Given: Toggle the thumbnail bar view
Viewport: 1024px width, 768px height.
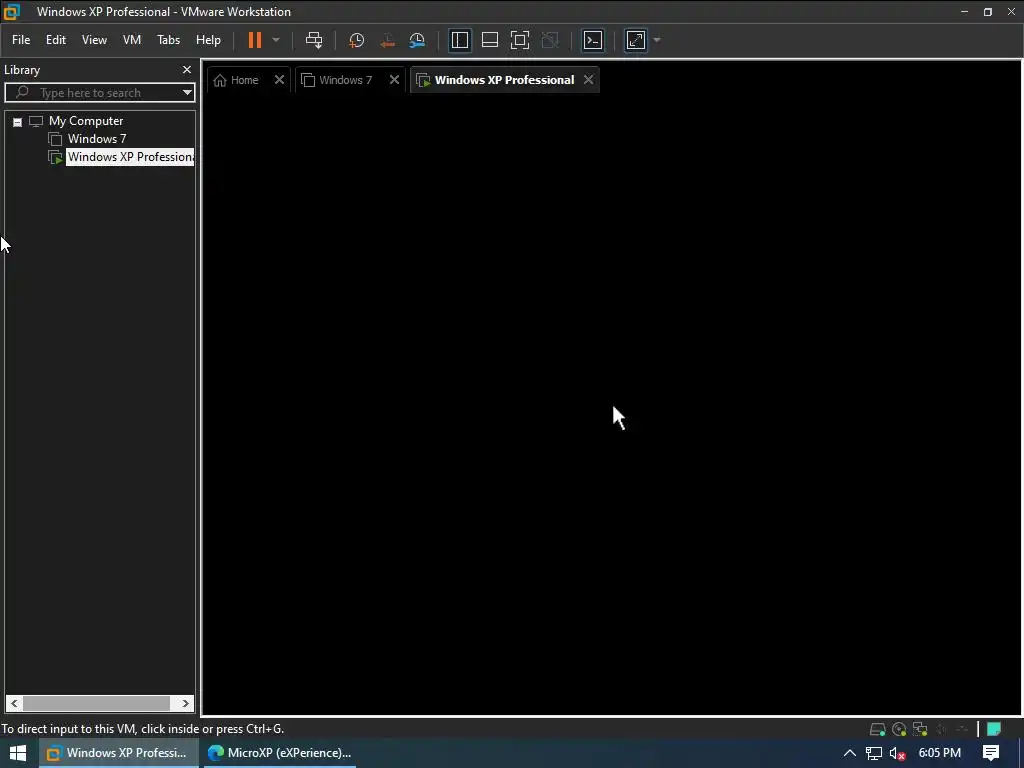Looking at the screenshot, I should click(490, 40).
